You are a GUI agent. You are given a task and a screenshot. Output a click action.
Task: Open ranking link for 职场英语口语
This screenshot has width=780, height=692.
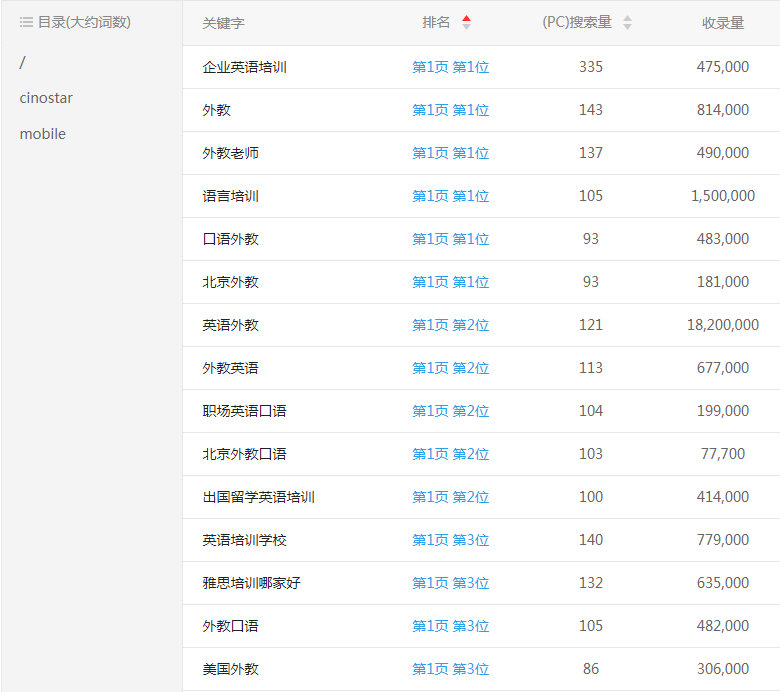[x=450, y=411]
